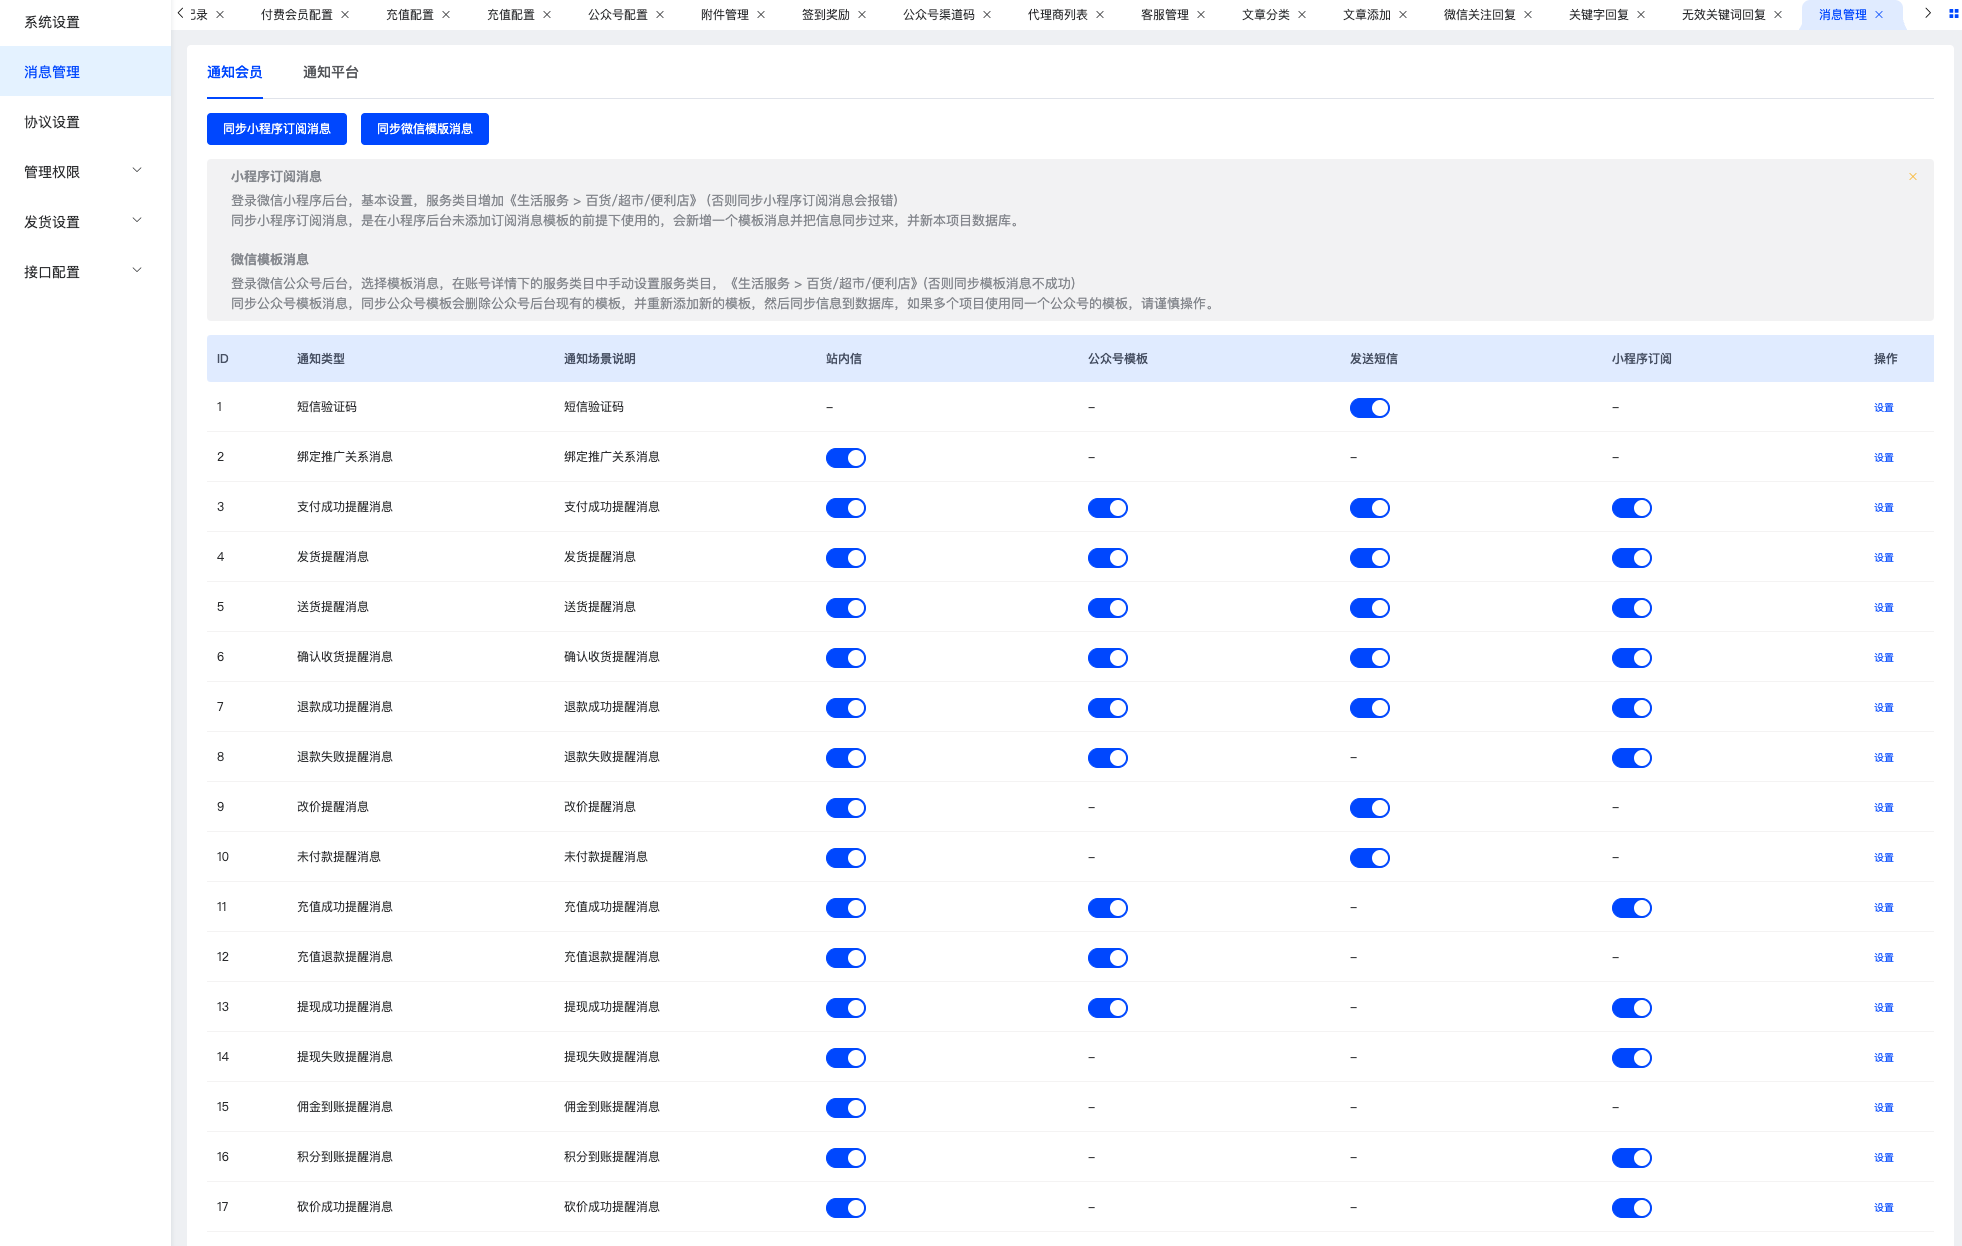Expand the 接口配置 sidebar menu
The image size is (1962, 1246).
[85, 272]
